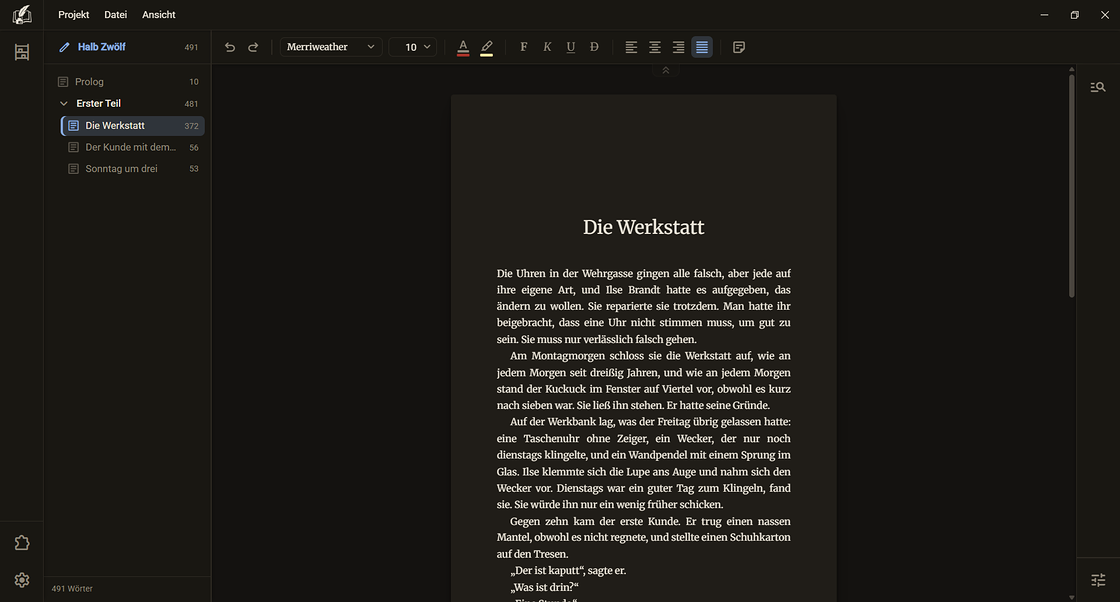
Task: Align text right
Action: (679, 47)
